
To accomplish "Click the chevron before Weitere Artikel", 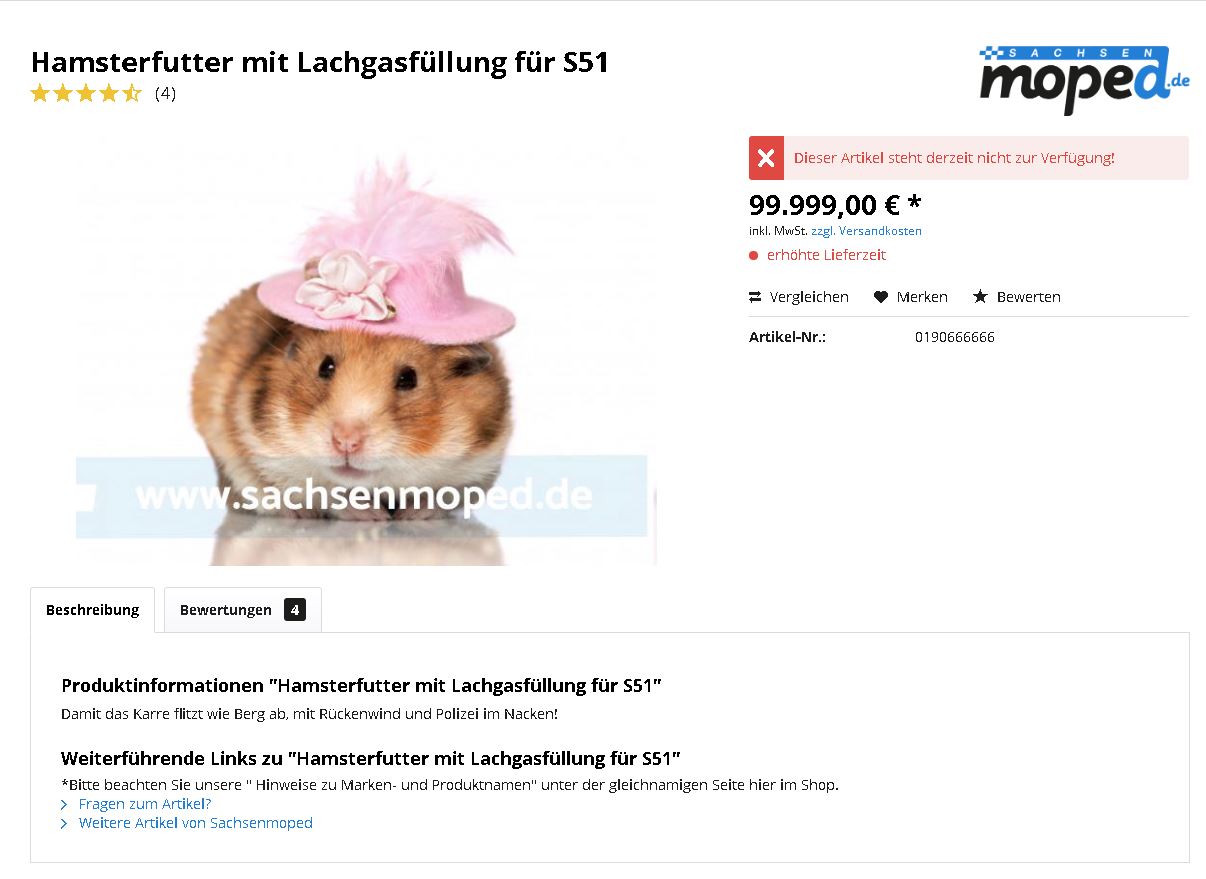I will 65,823.
